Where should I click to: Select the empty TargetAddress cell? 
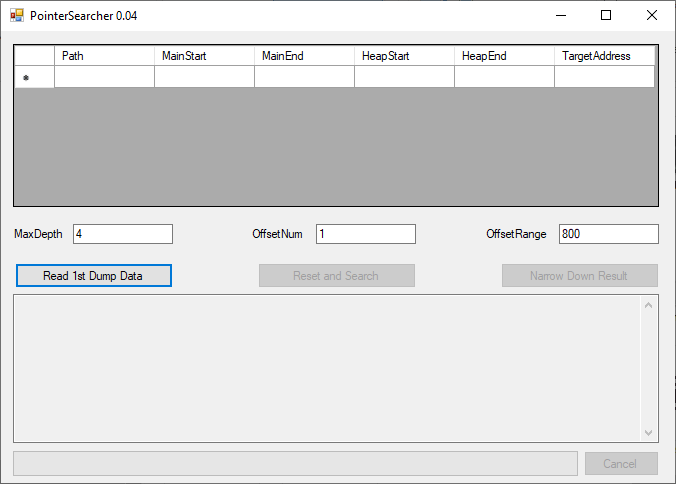[604, 77]
